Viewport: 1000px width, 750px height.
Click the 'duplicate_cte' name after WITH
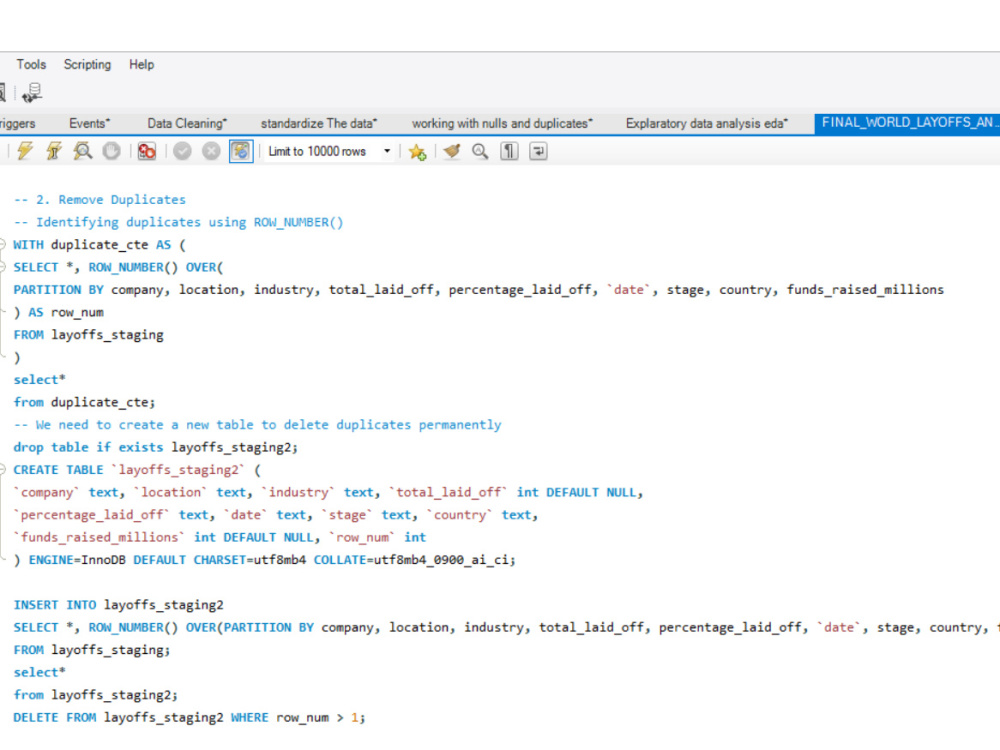(99, 245)
